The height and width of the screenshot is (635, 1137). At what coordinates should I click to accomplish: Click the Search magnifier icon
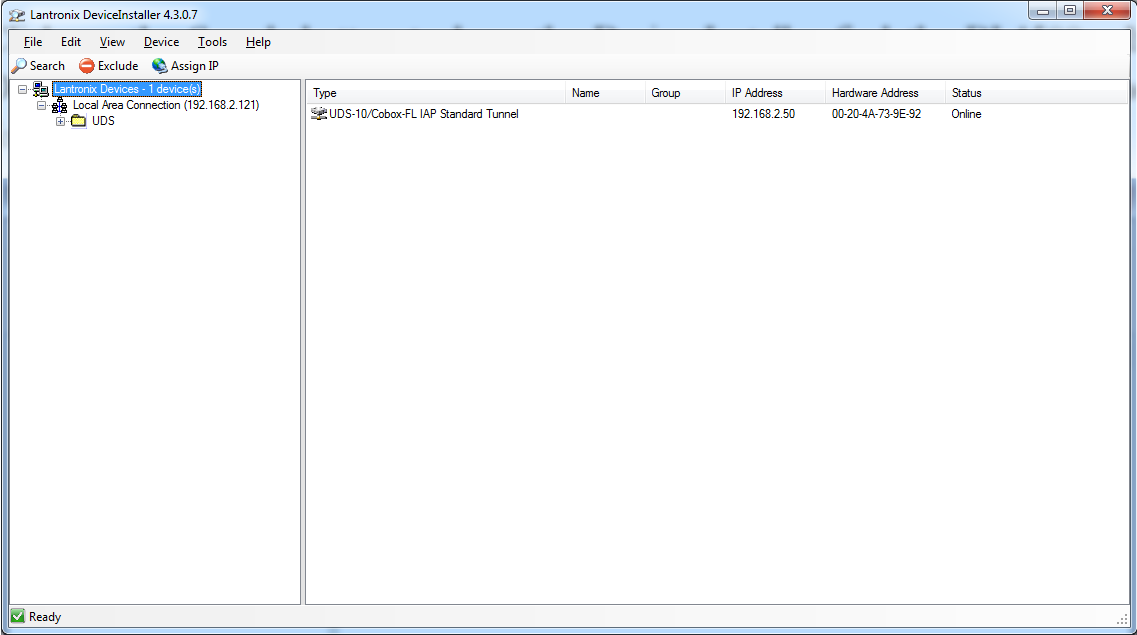[19, 66]
